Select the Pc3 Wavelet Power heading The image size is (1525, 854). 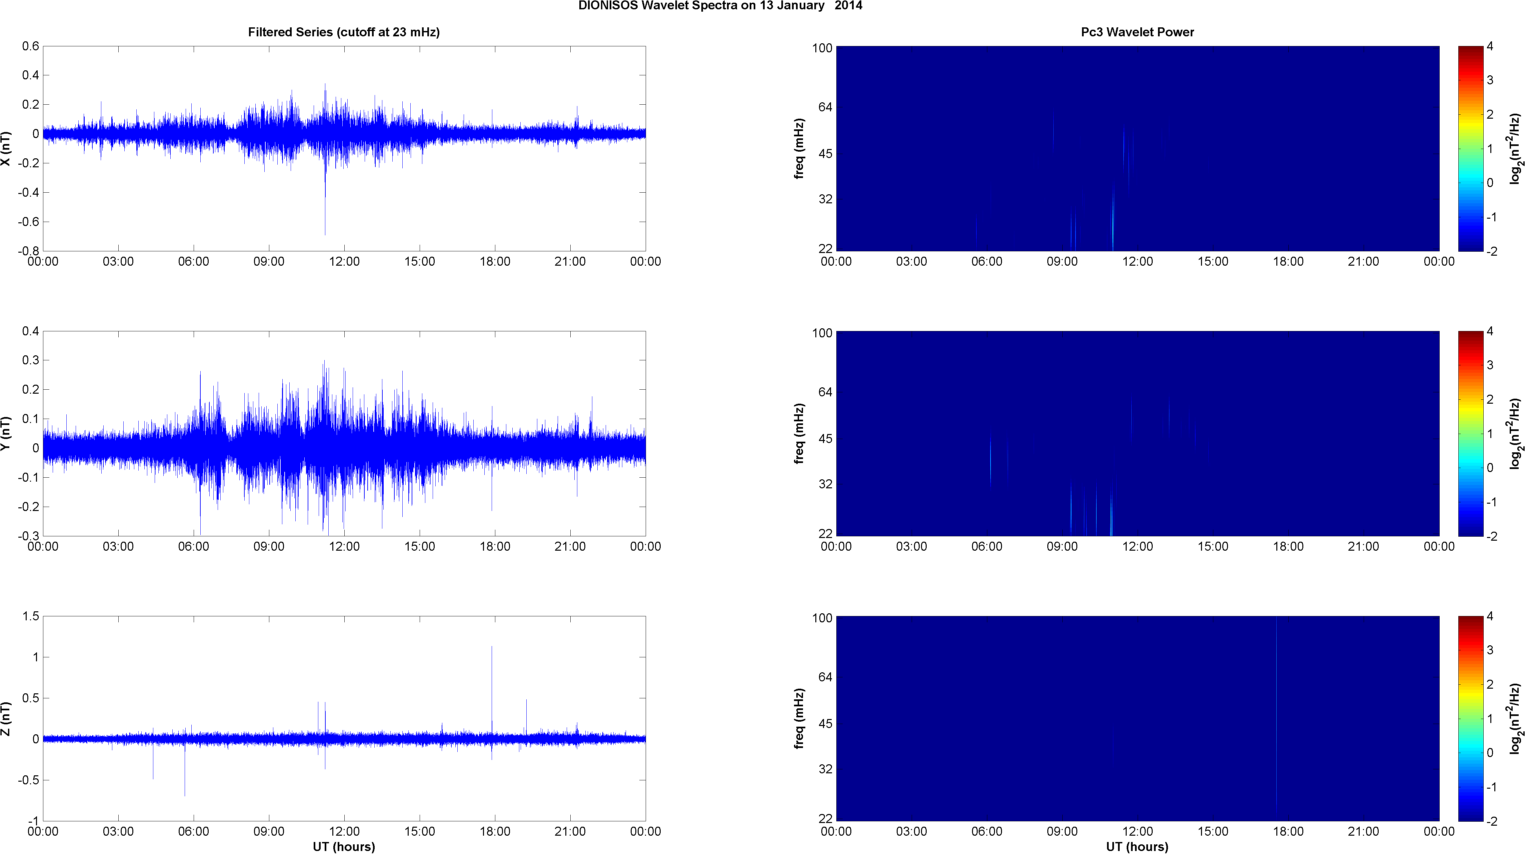pyautogui.click(x=1137, y=32)
